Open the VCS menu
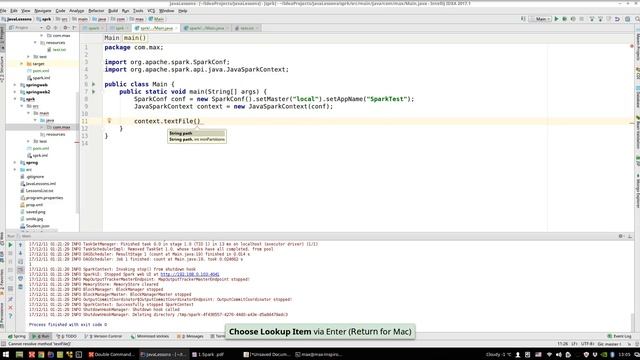640x360 pixels. point(151,11)
